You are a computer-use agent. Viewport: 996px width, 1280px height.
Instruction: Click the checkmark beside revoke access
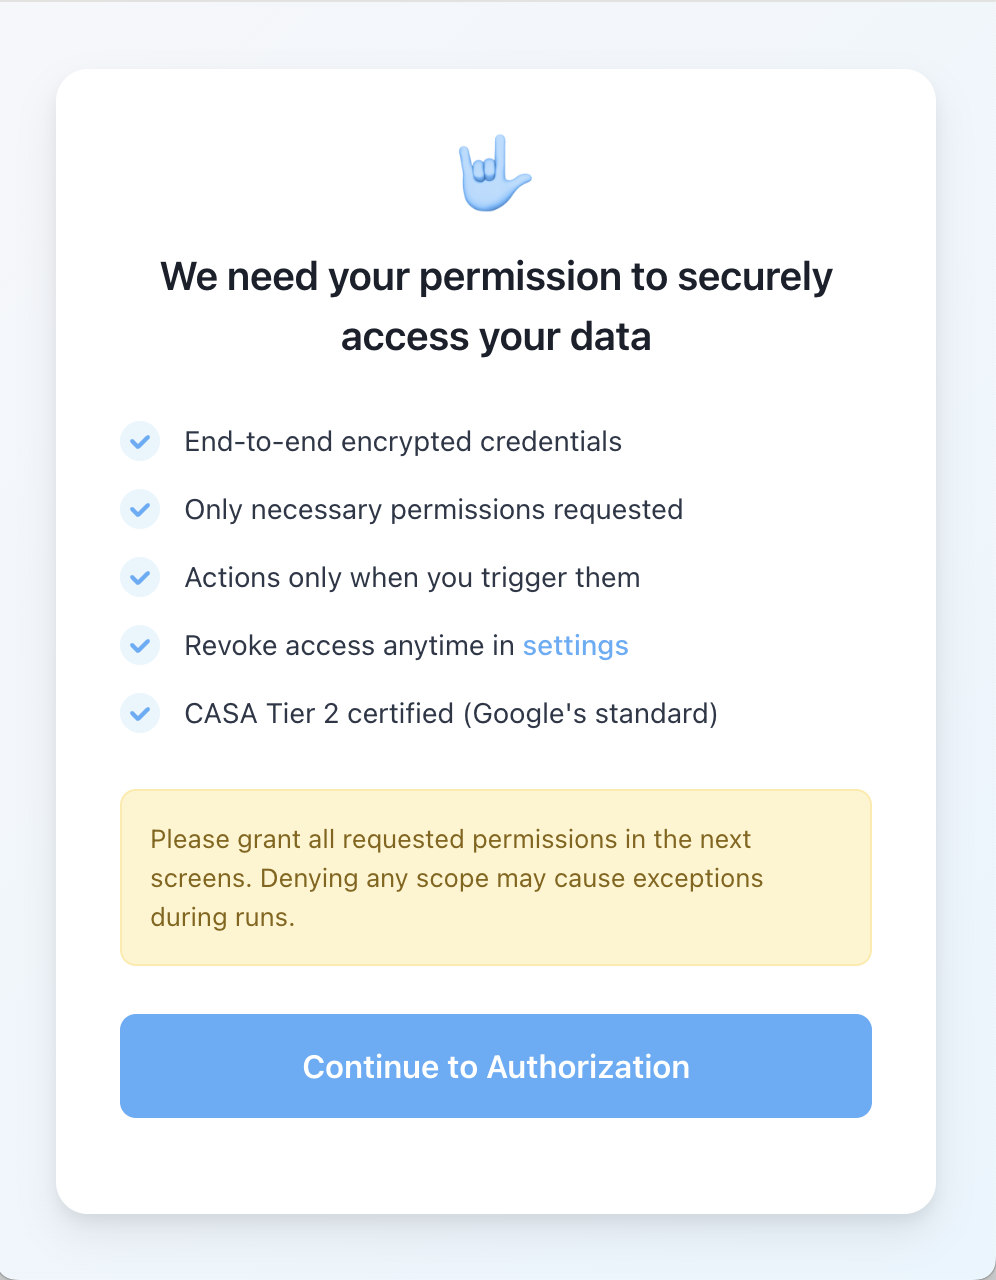click(140, 645)
